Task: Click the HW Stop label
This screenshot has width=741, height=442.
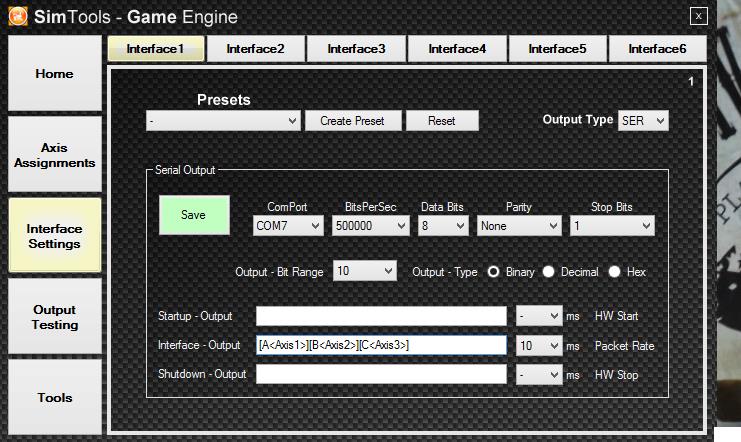Action: (x=616, y=375)
